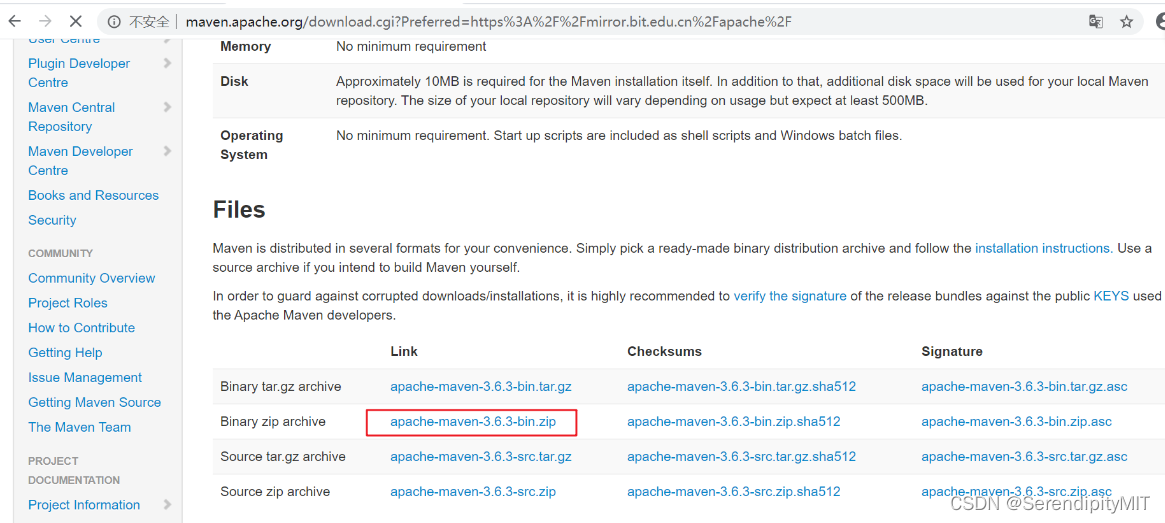Open Project Information link

84,504
